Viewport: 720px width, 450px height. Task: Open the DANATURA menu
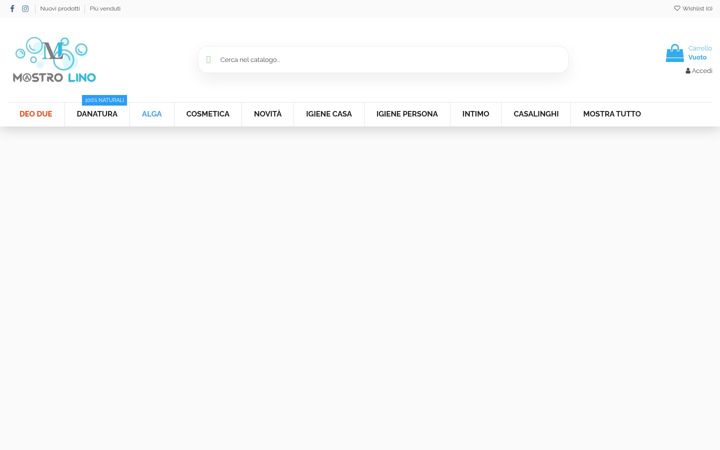click(97, 114)
